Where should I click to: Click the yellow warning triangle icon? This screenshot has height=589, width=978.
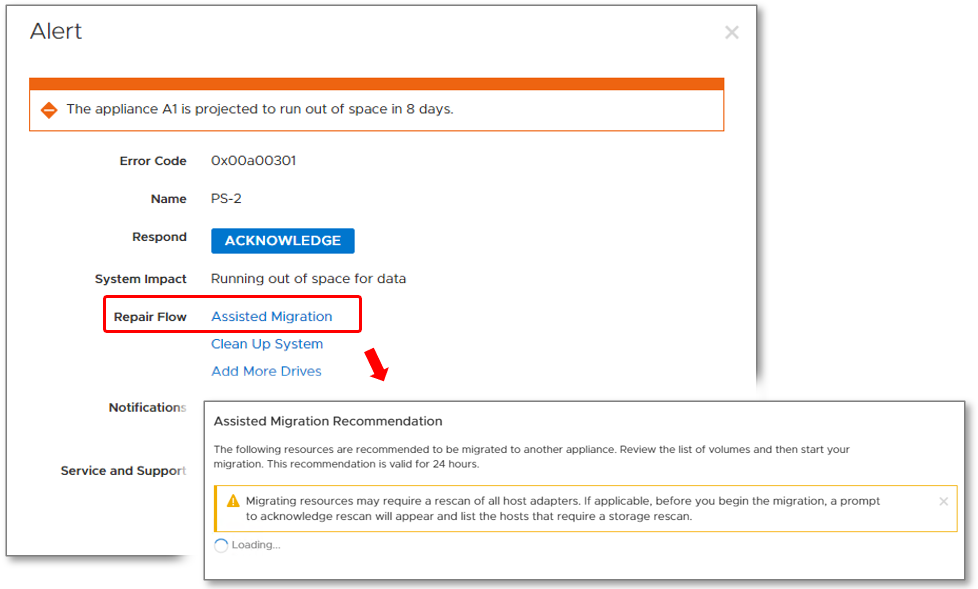(233, 500)
